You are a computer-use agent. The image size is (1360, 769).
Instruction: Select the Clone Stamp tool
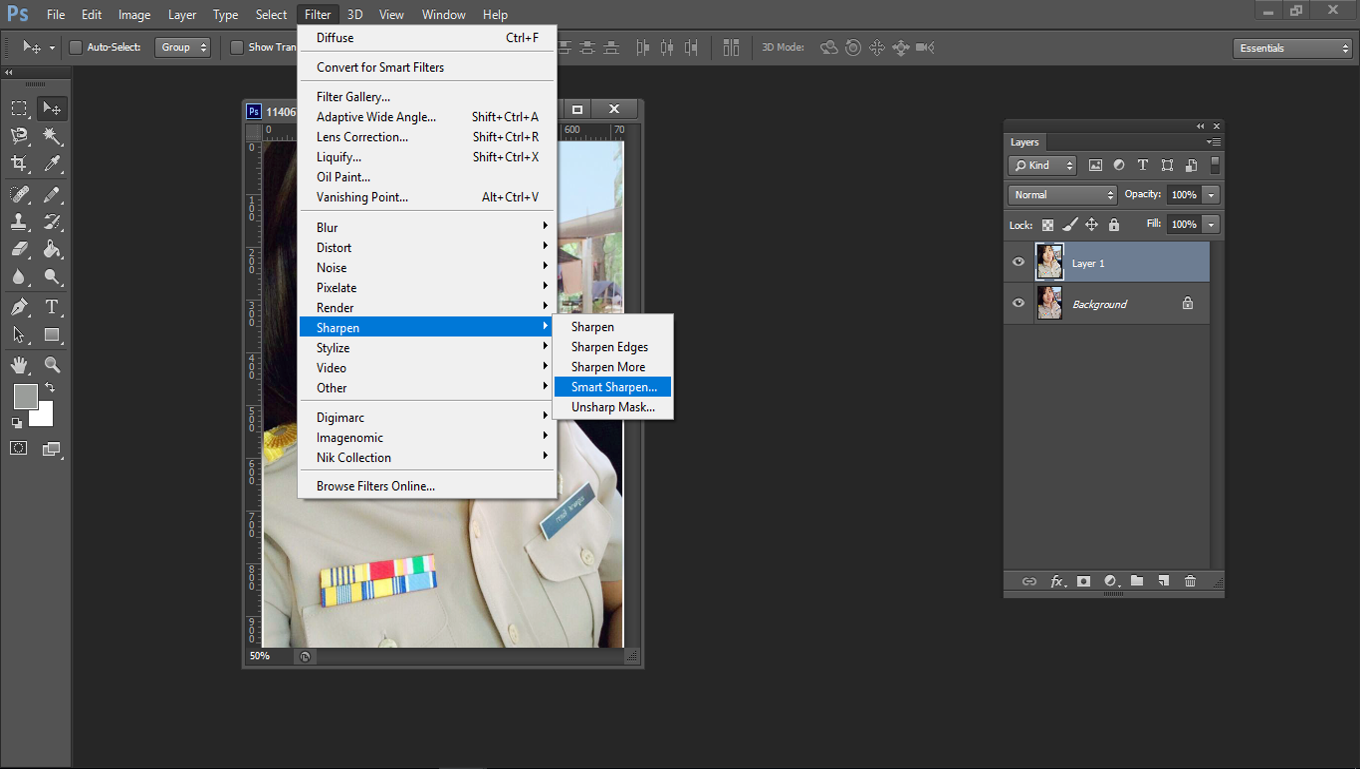[19, 222]
